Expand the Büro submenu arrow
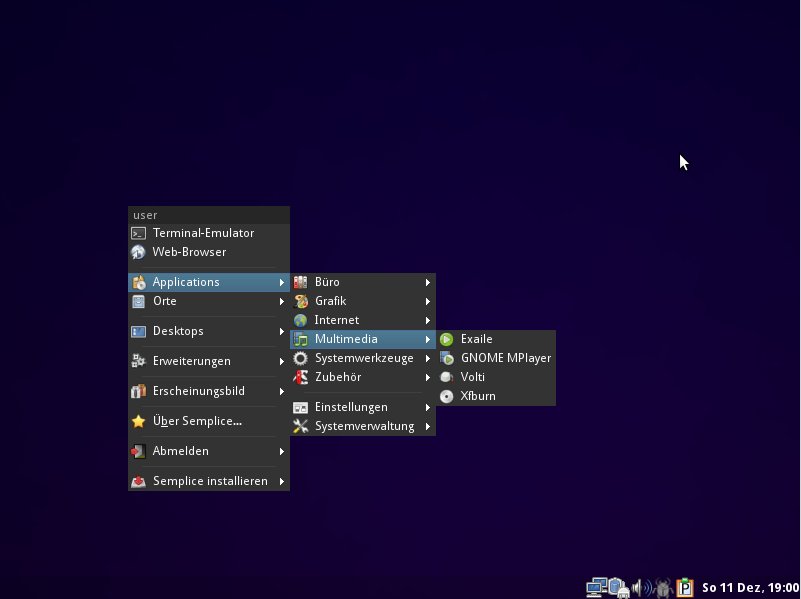 pos(428,282)
